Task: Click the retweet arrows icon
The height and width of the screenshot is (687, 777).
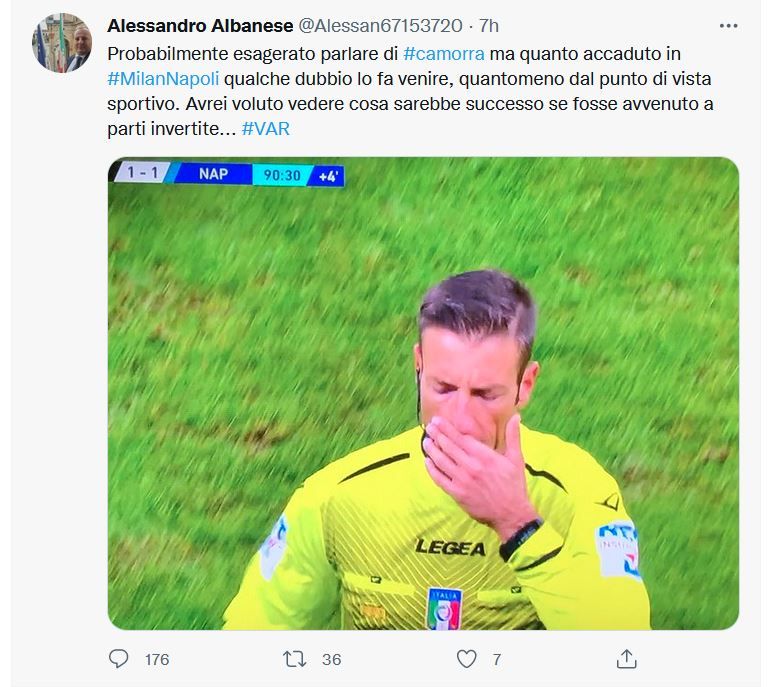Action: [294, 659]
